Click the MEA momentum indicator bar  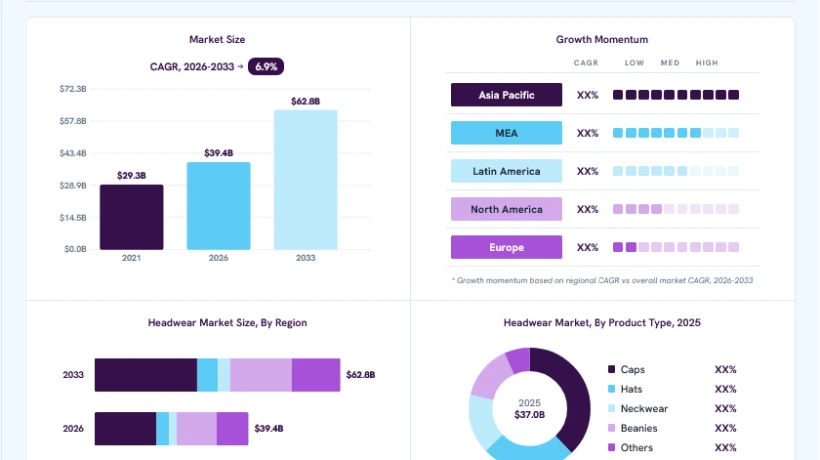coord(676,133)
